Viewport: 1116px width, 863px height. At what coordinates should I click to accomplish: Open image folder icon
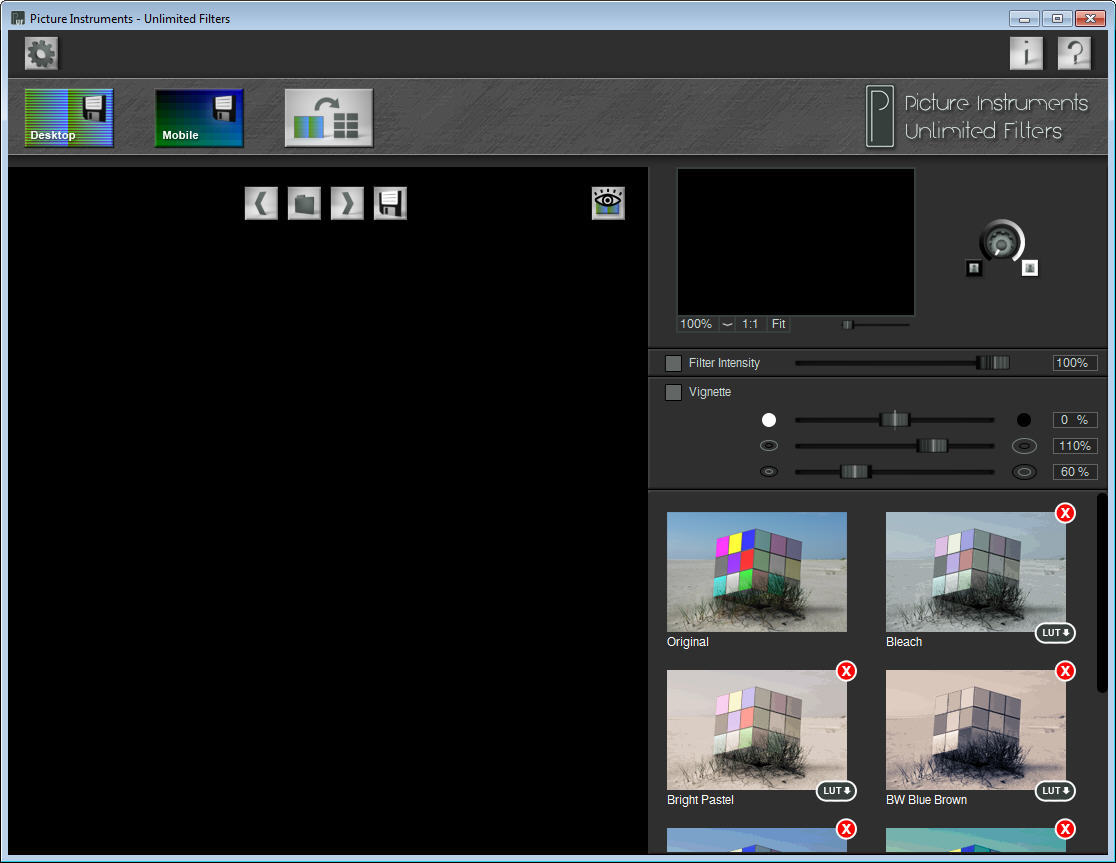click(305, 203)
